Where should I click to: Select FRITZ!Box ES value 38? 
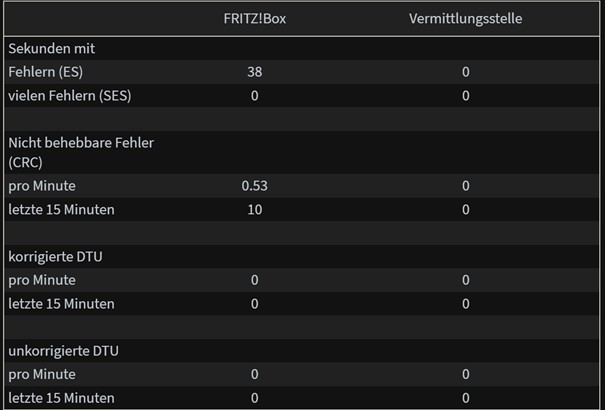pos(255,72)
